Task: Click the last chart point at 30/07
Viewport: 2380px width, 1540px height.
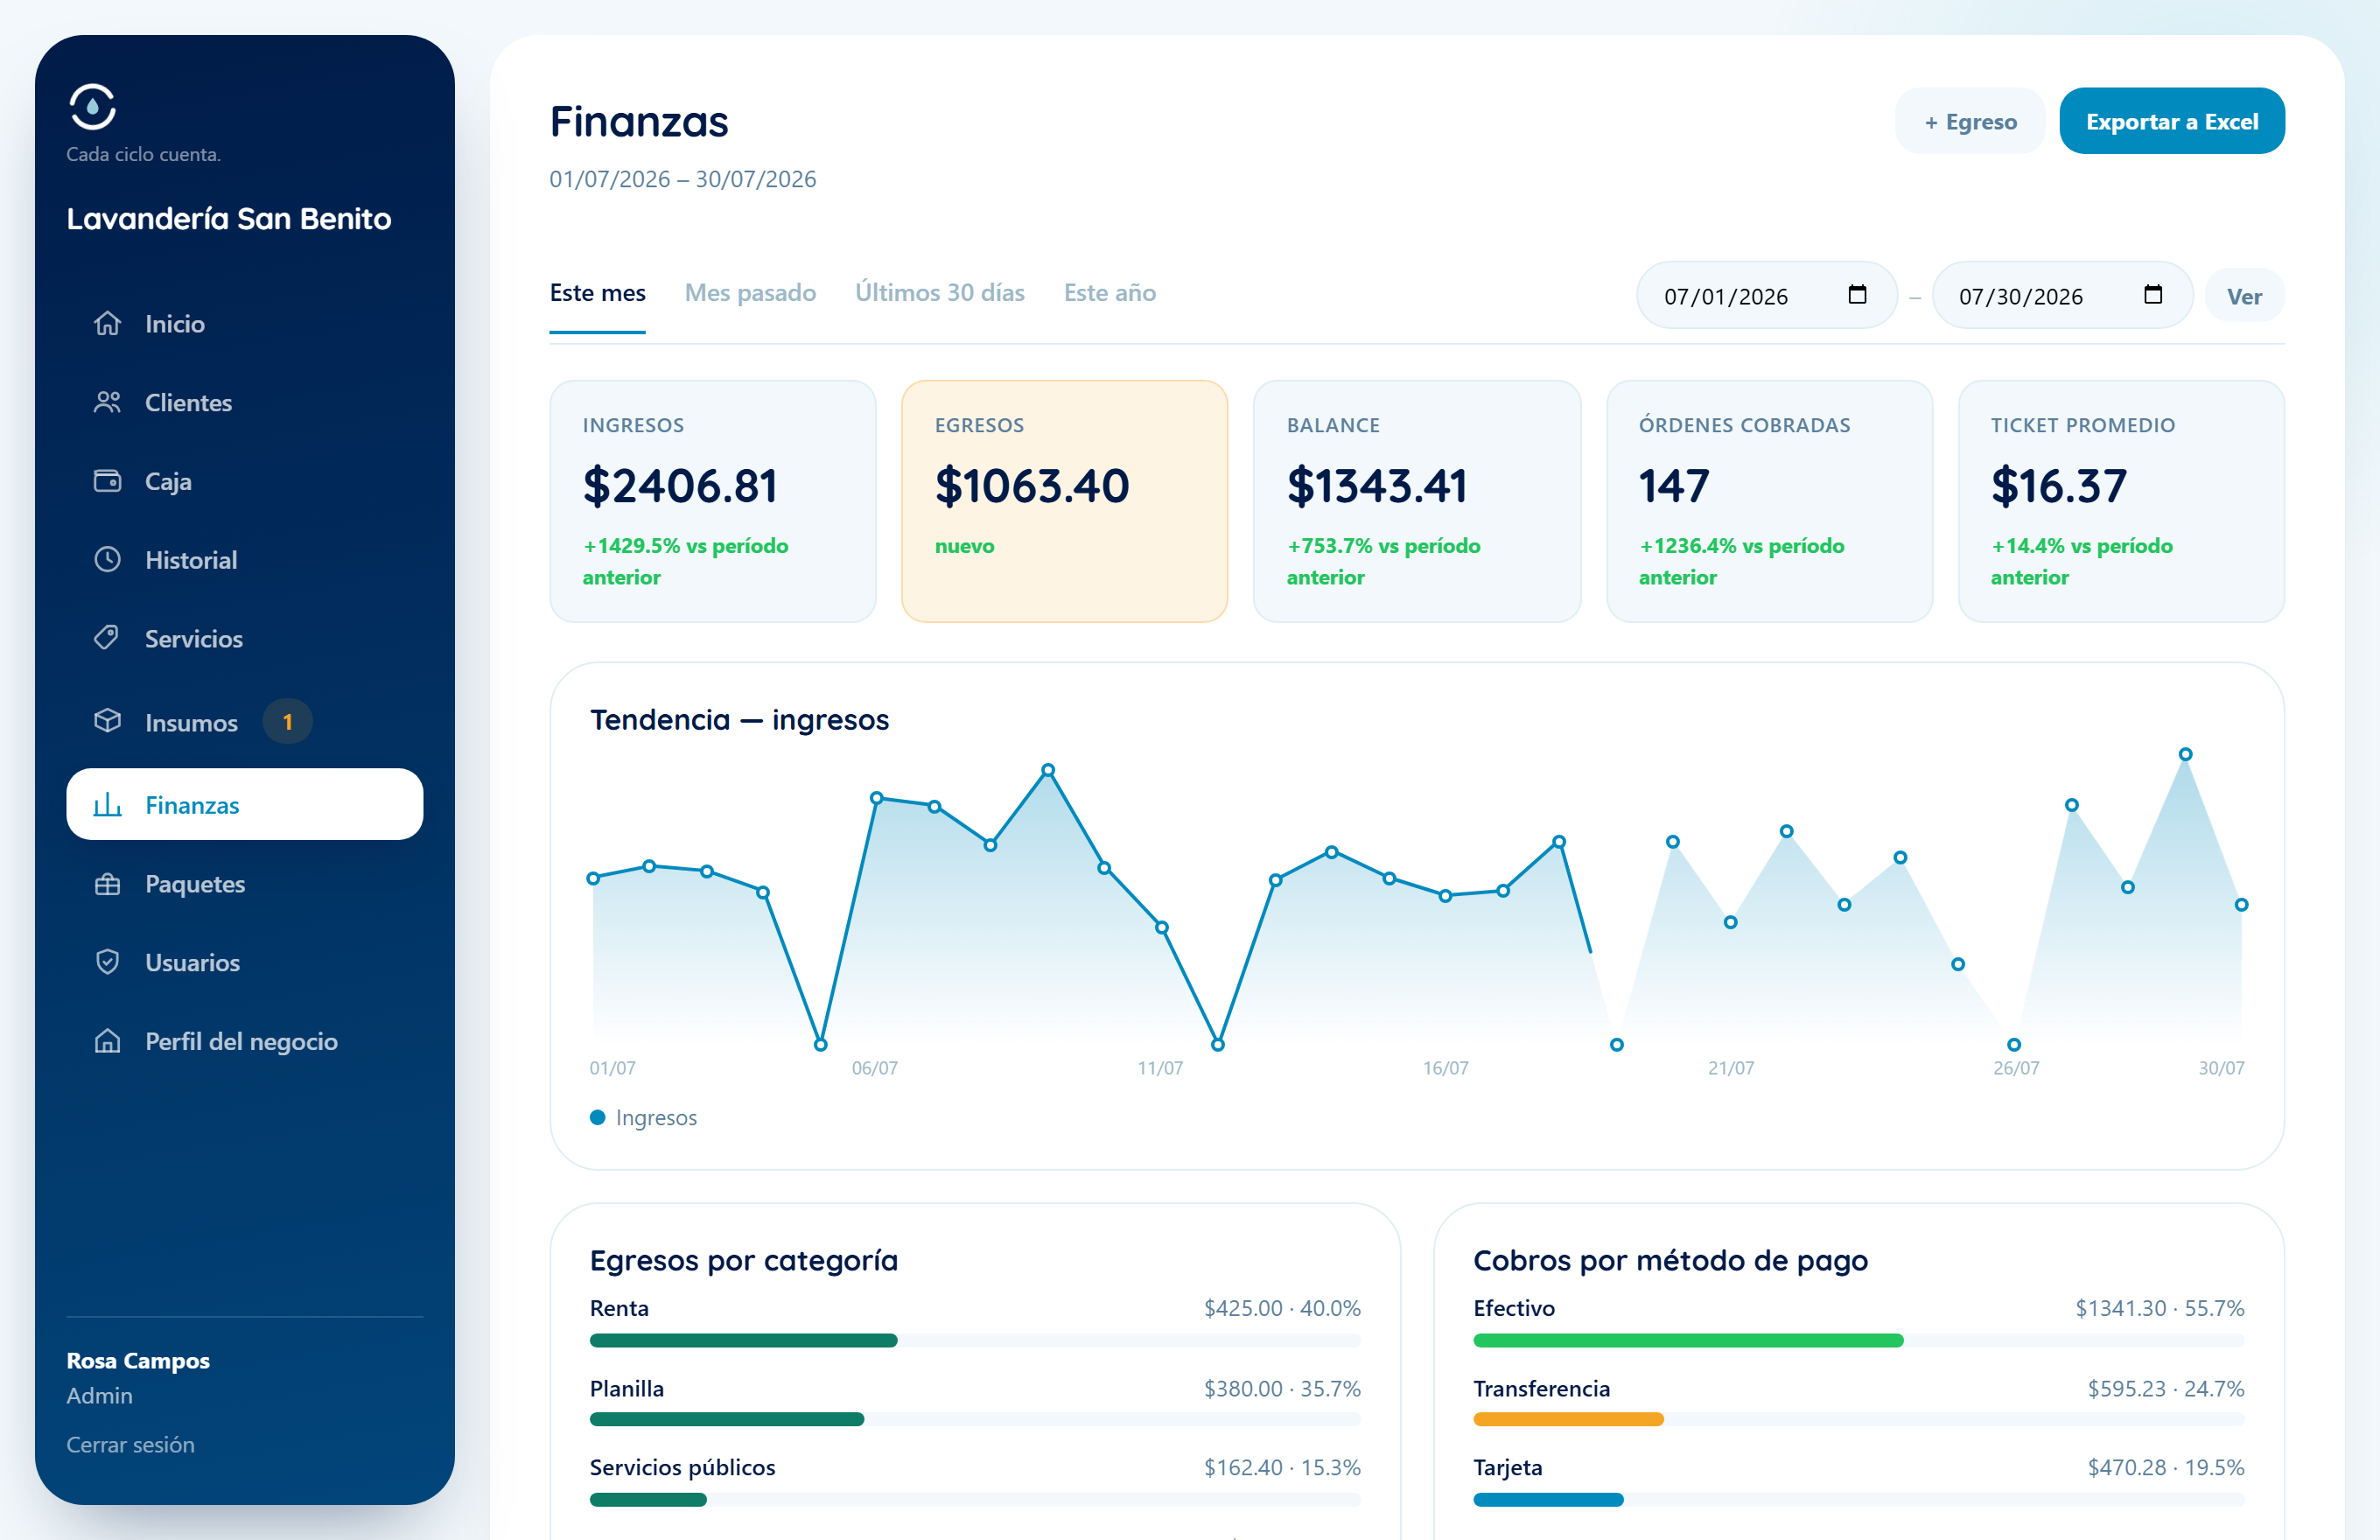Action: point(2241,904)
